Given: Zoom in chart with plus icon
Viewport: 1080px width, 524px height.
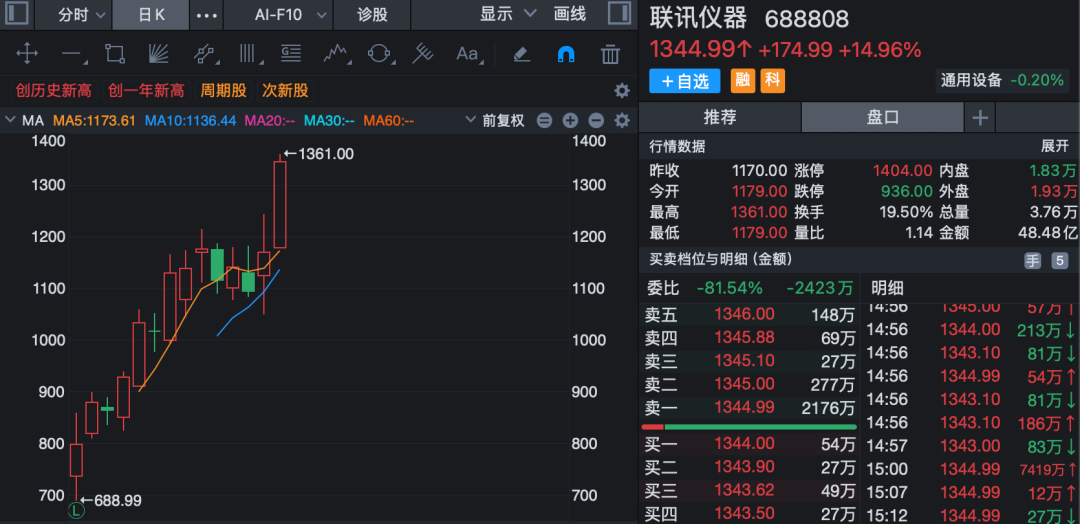Looking at the screenshot, I should (570, 120).
